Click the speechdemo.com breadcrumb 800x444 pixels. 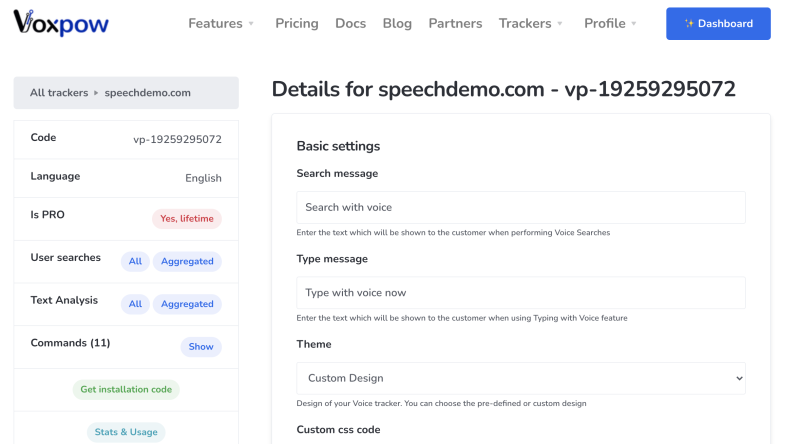click(x=147, y=93)
